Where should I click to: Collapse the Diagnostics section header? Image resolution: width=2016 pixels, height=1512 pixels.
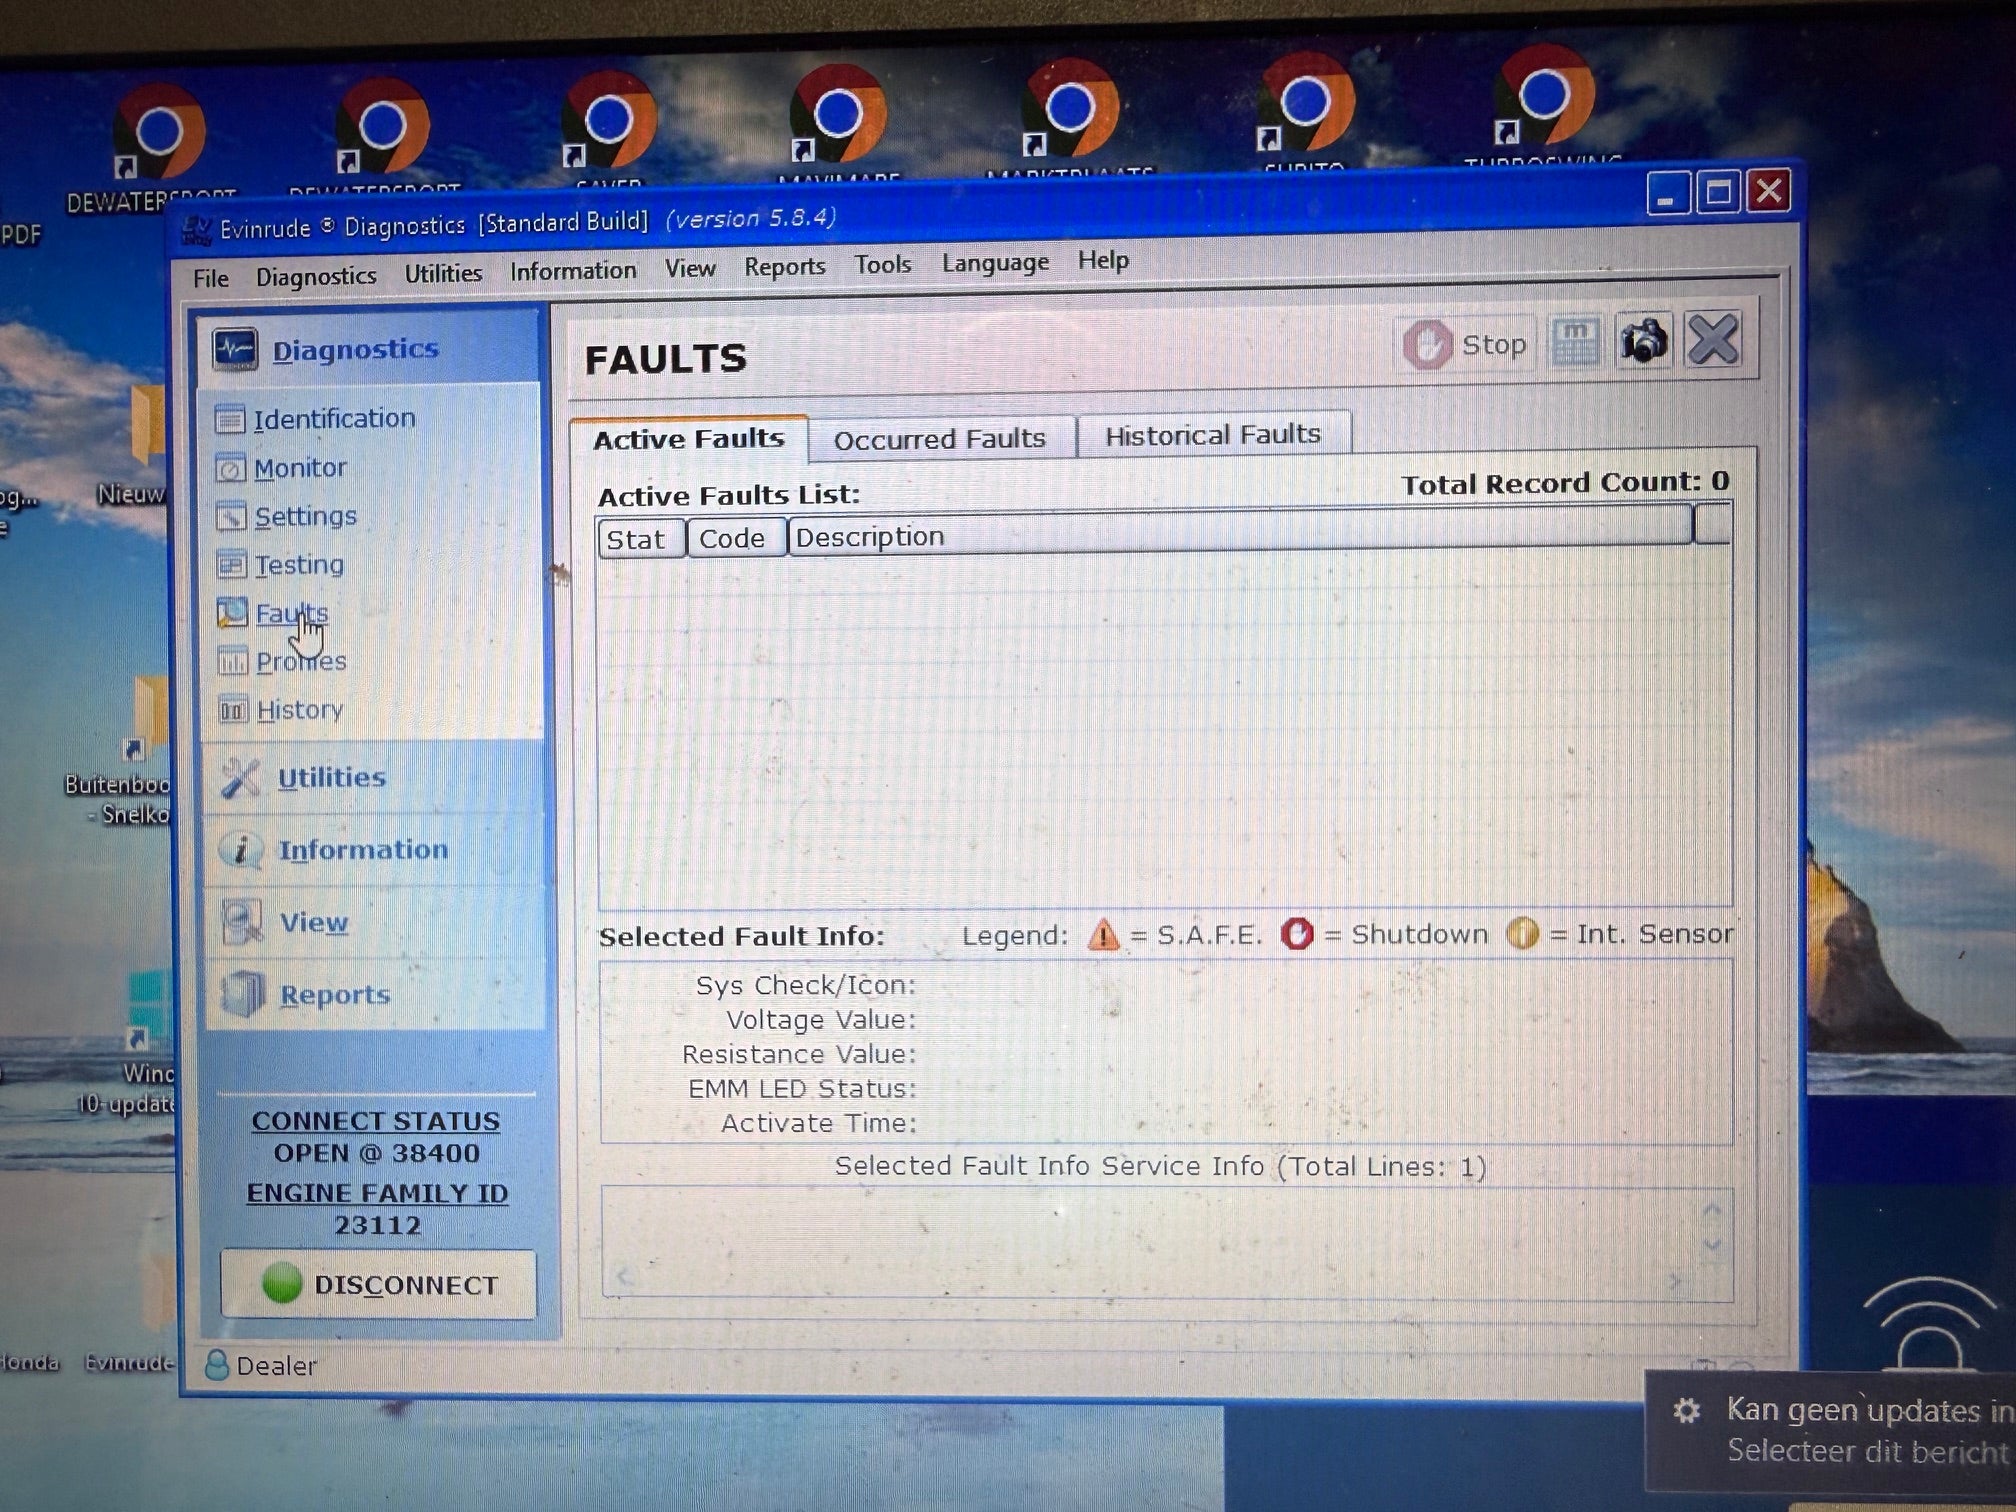368,349
